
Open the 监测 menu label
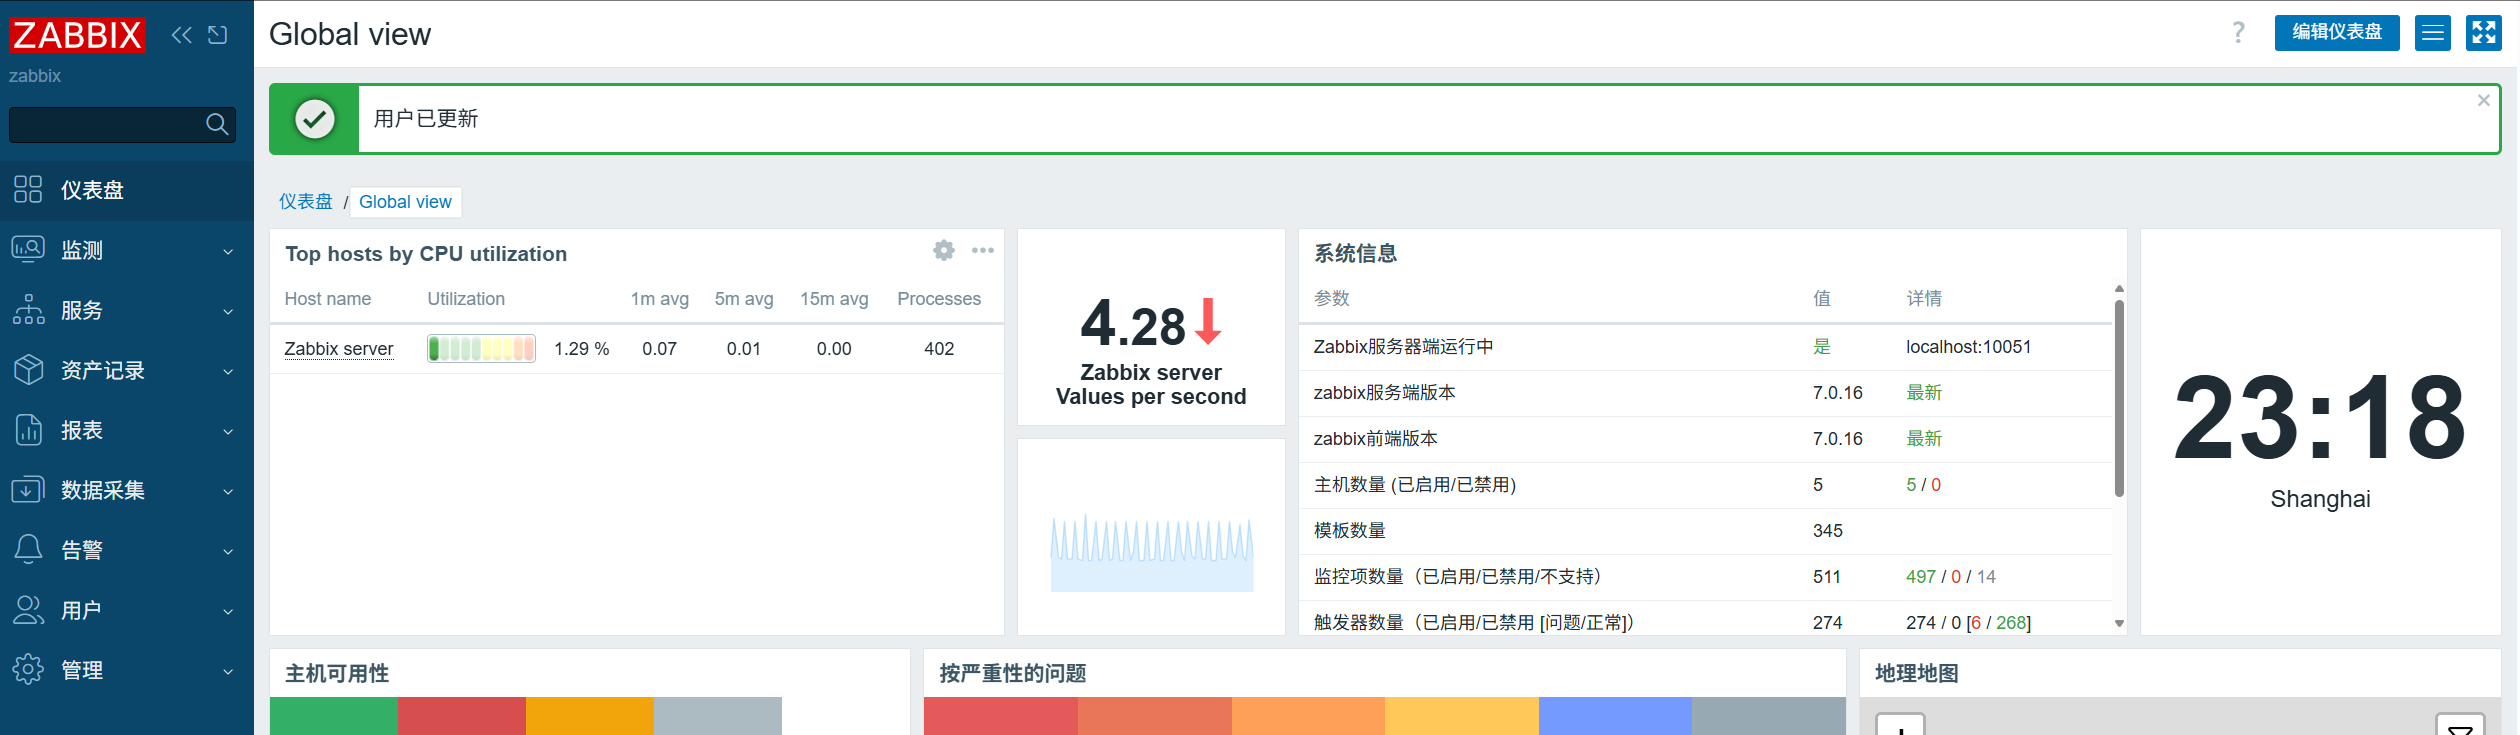(82, 250)
